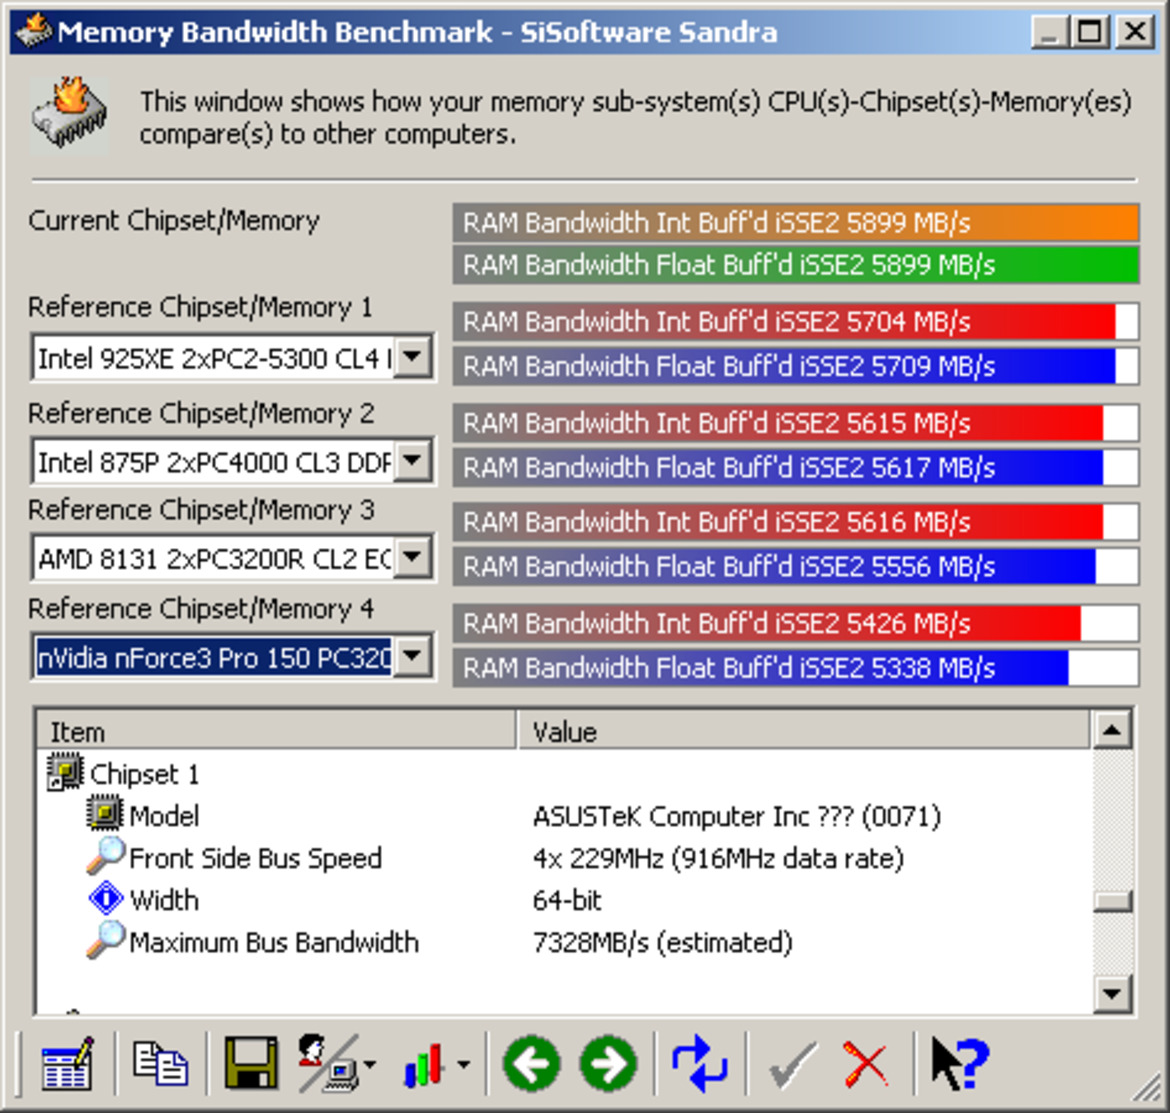Select the Front Side Bus Speed row

point(255,858)
